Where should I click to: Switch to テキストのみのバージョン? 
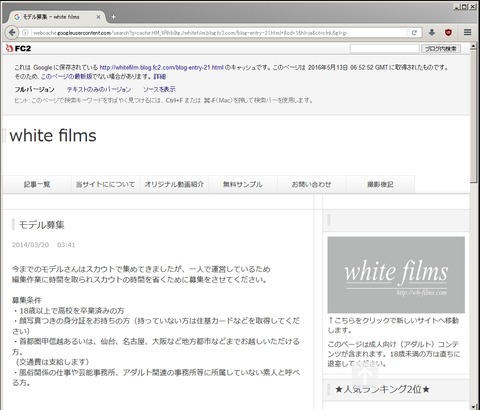(99, 89)
